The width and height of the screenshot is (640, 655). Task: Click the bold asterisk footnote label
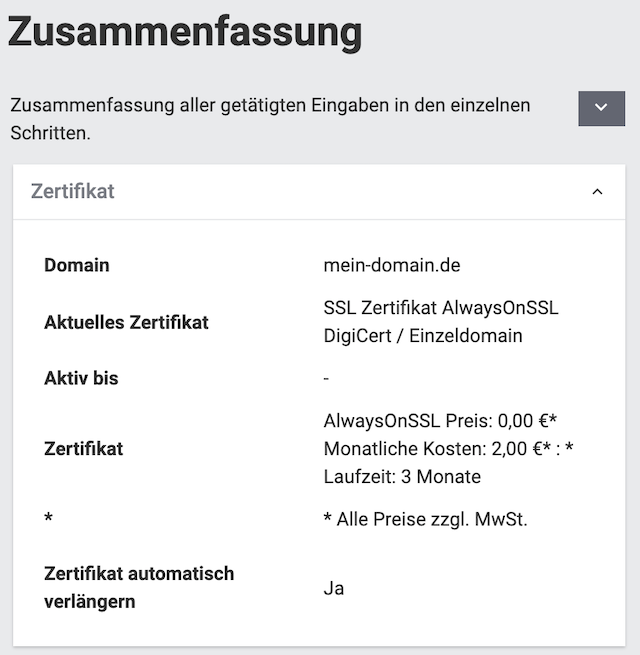pyautogui.click(x=48, y=520)
